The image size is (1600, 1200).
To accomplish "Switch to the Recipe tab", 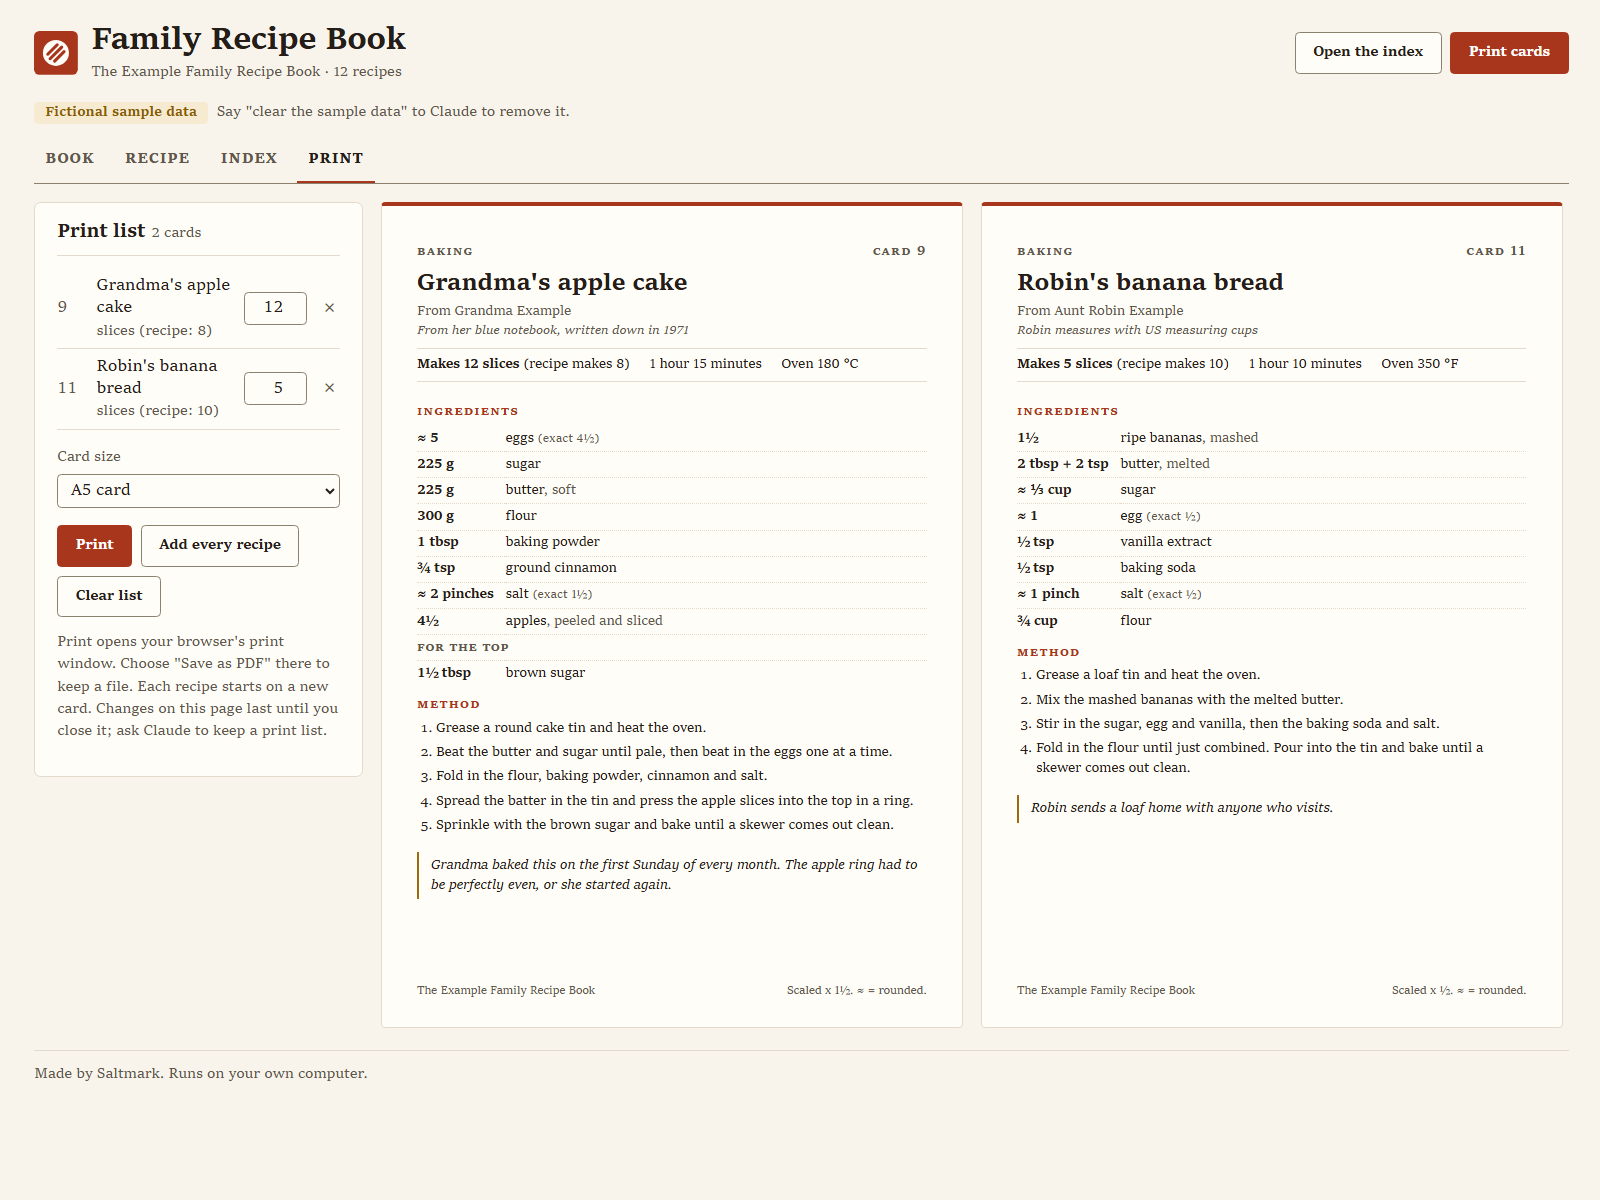I will (157, 158).
